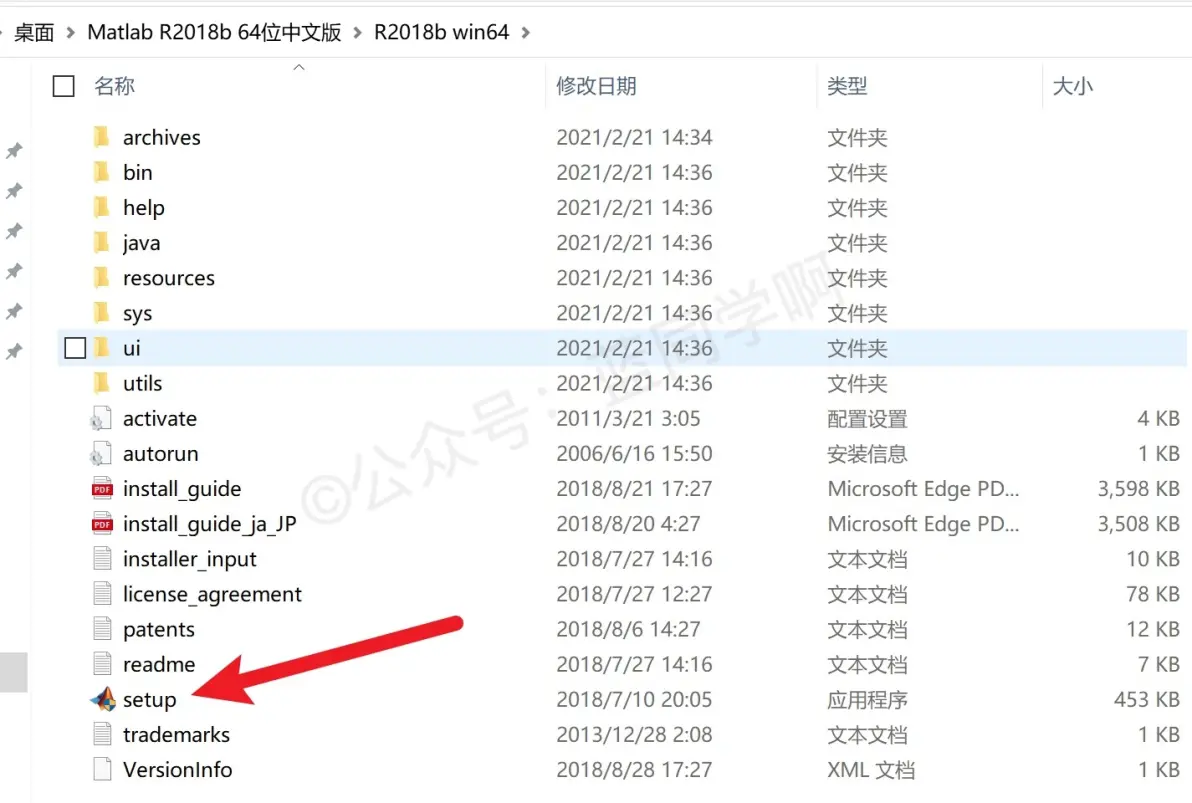Expand the chevron after Matlab R2018b 64位中文版
Viewport: 1192px width, 803px height.
(x=357, y=33)
